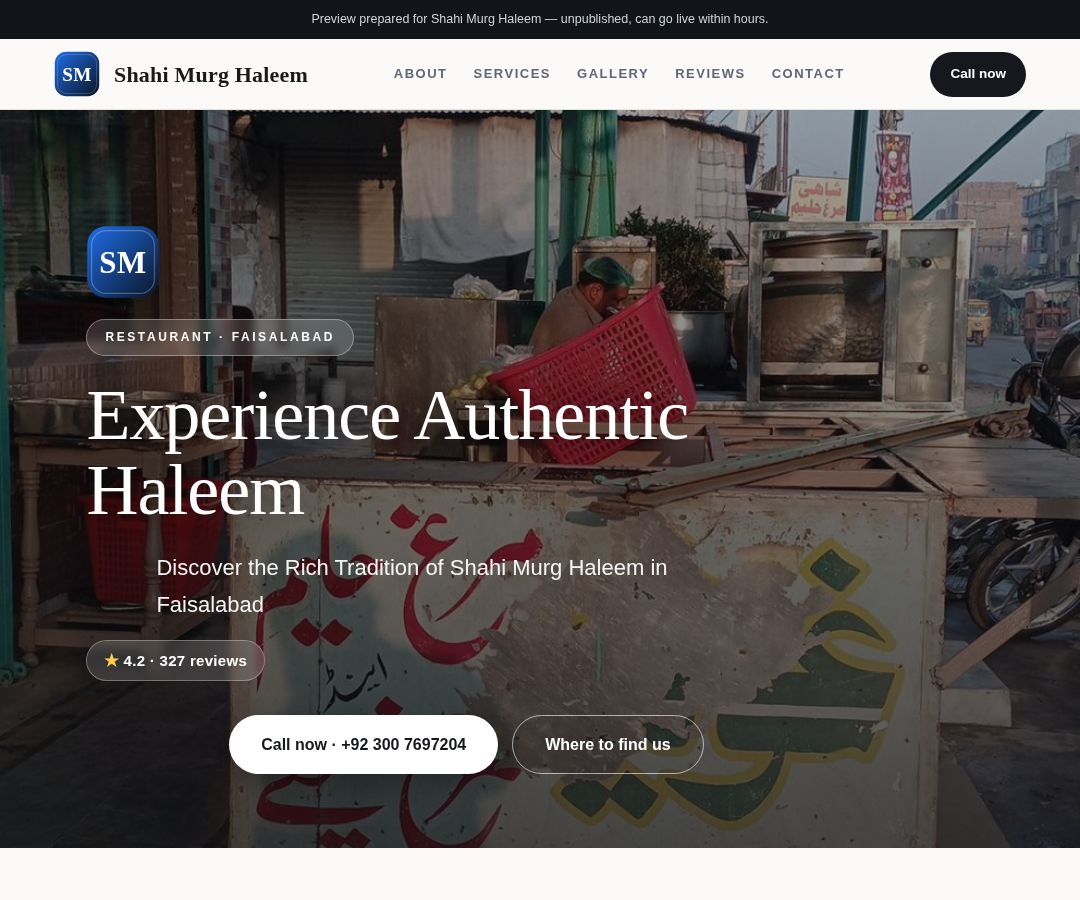Click the dark Call now header button
Image resolution: width=1080 pixels, height=900 pixels.
point(977,74)
